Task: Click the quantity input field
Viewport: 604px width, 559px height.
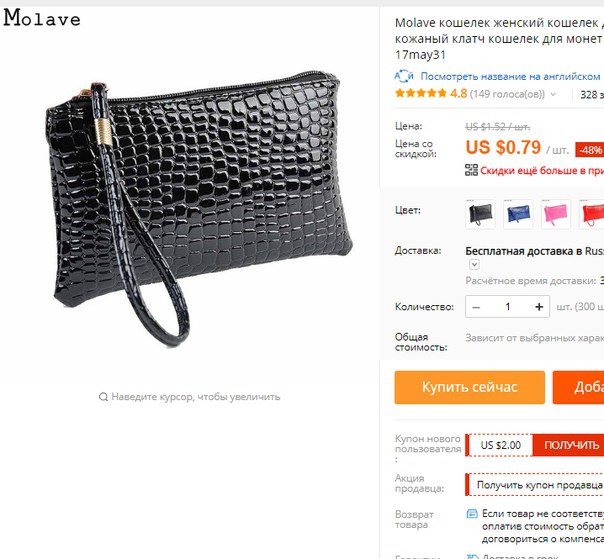Action: [x=508, y=307]
